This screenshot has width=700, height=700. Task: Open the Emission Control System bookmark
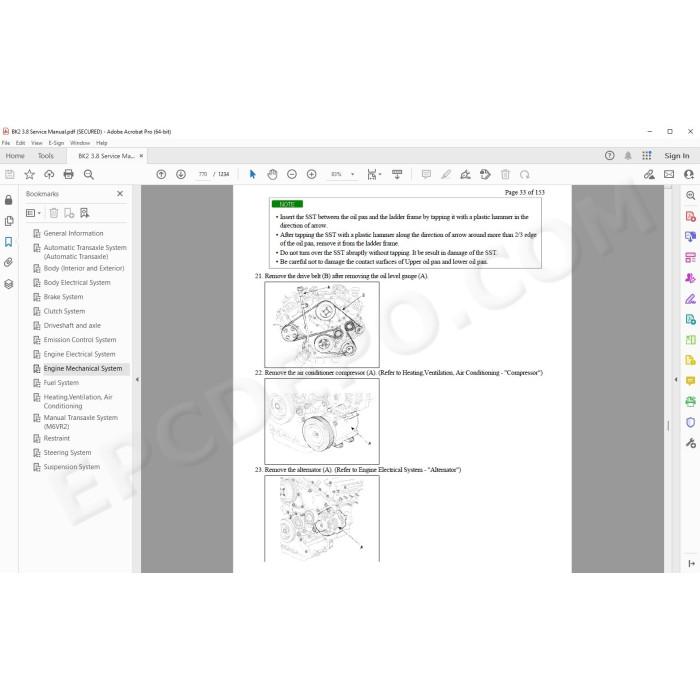coord(80,340)
